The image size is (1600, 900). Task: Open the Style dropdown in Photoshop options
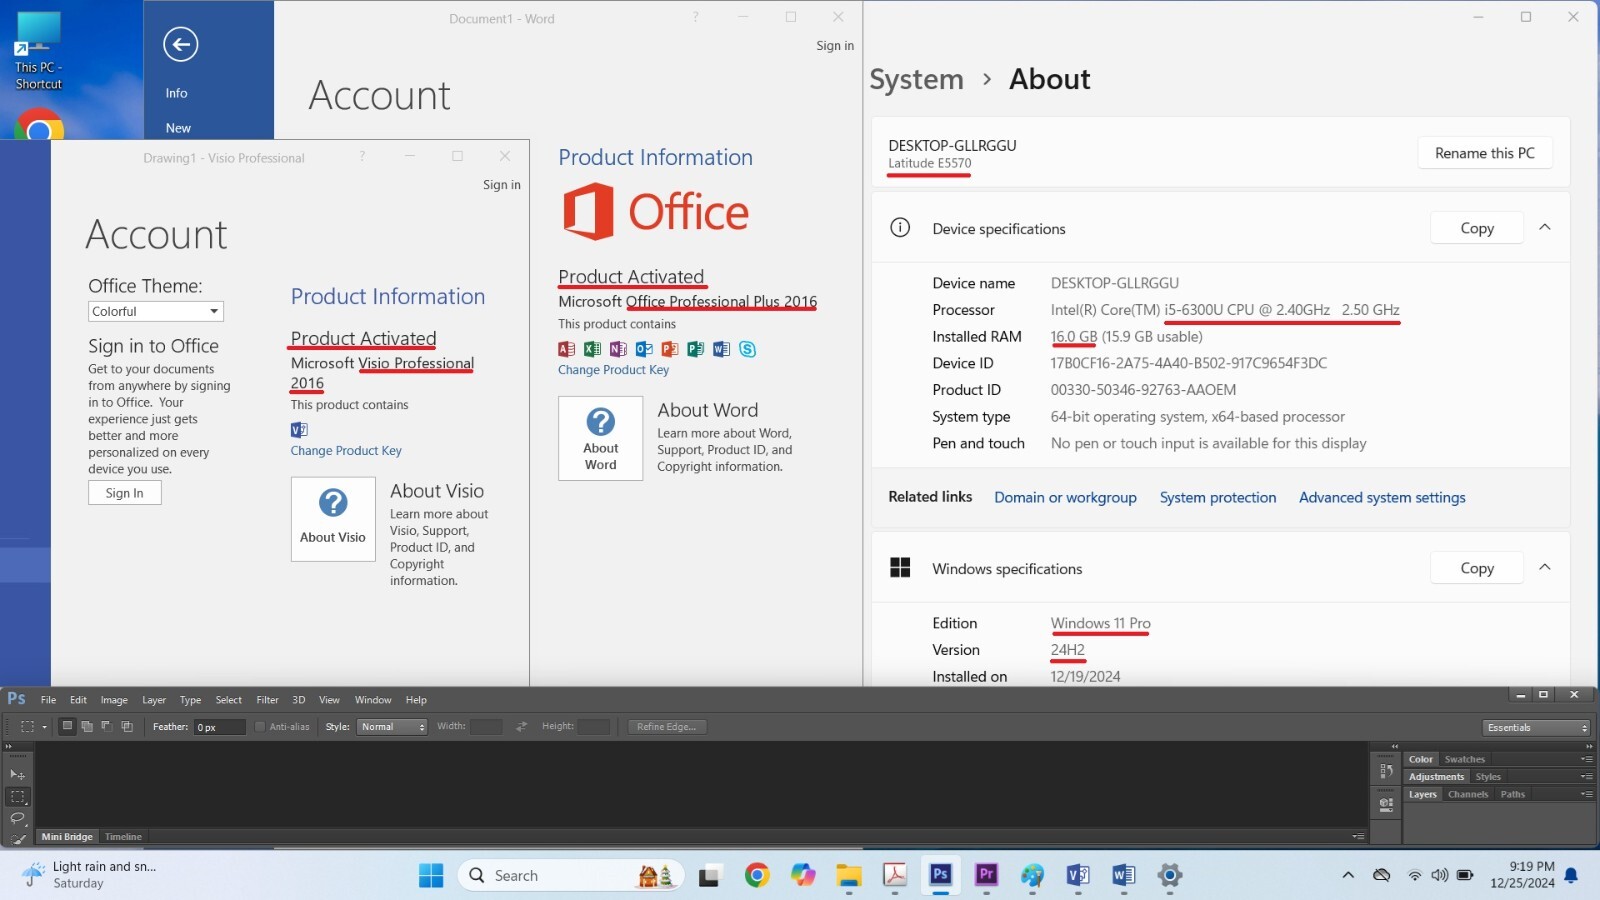pos(392,727)
